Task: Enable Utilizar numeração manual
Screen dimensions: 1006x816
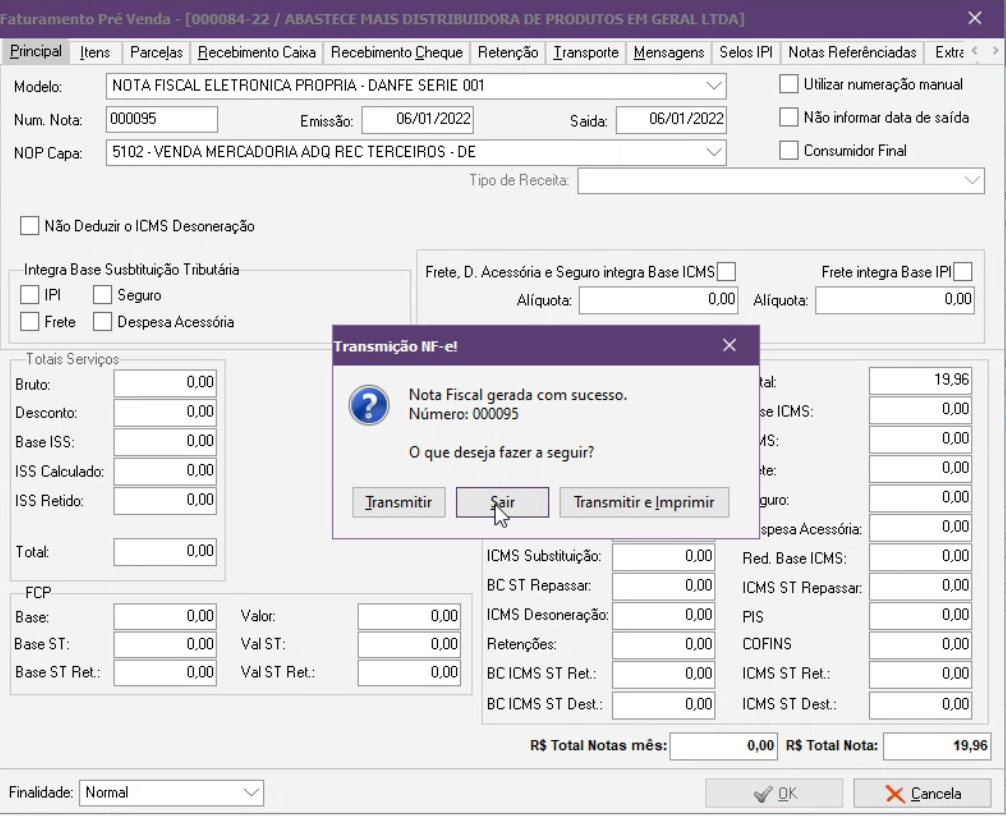Action: pos(789,85)
